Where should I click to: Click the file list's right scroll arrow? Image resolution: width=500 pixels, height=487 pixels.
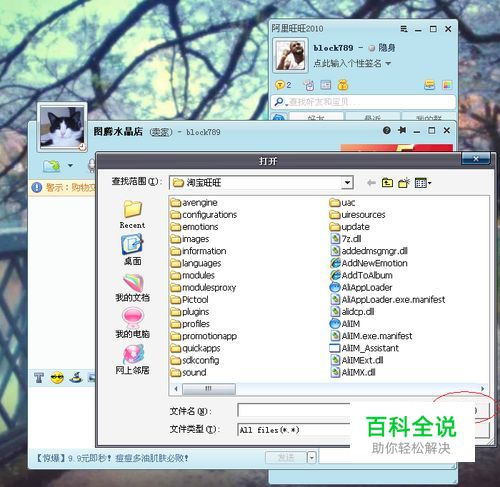[x=482, y=389]
